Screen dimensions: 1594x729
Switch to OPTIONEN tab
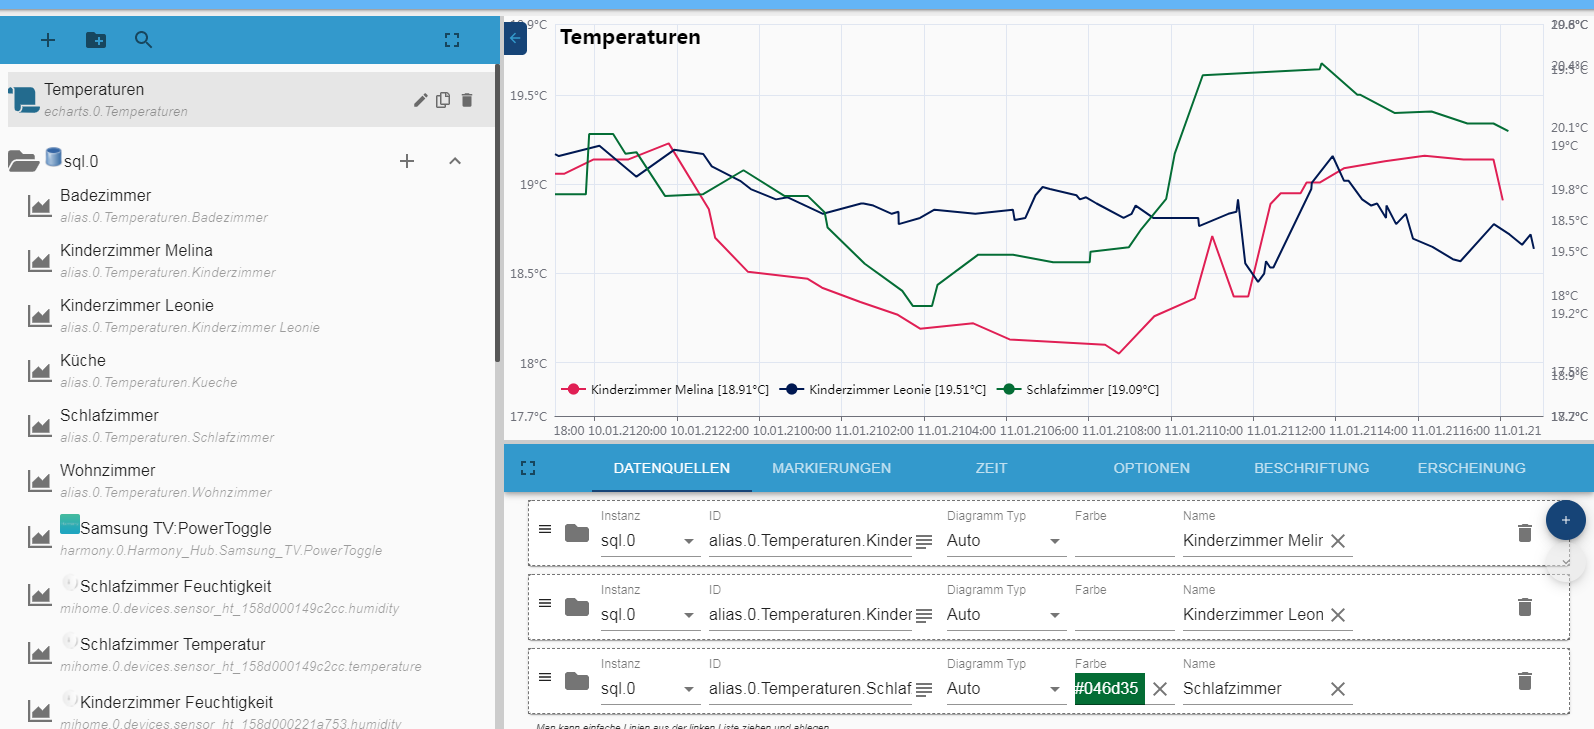tap(1152, 468)
